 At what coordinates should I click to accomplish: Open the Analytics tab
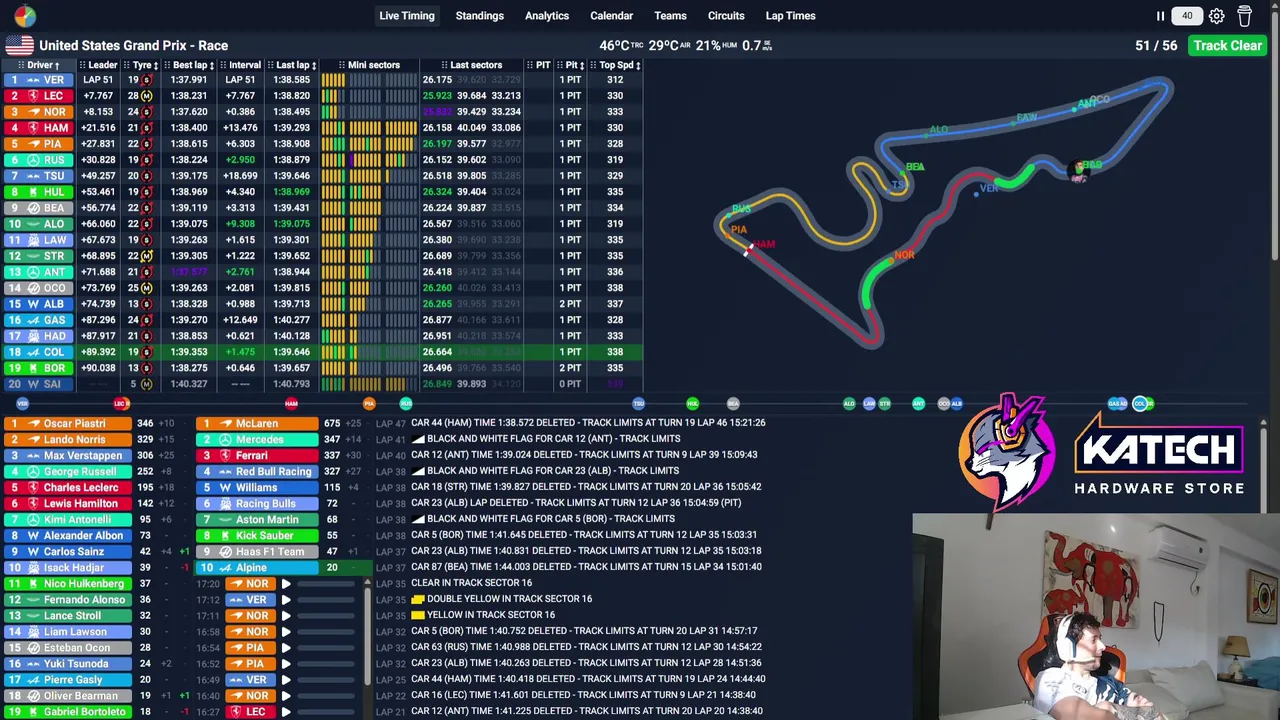[x=547, y=16]
